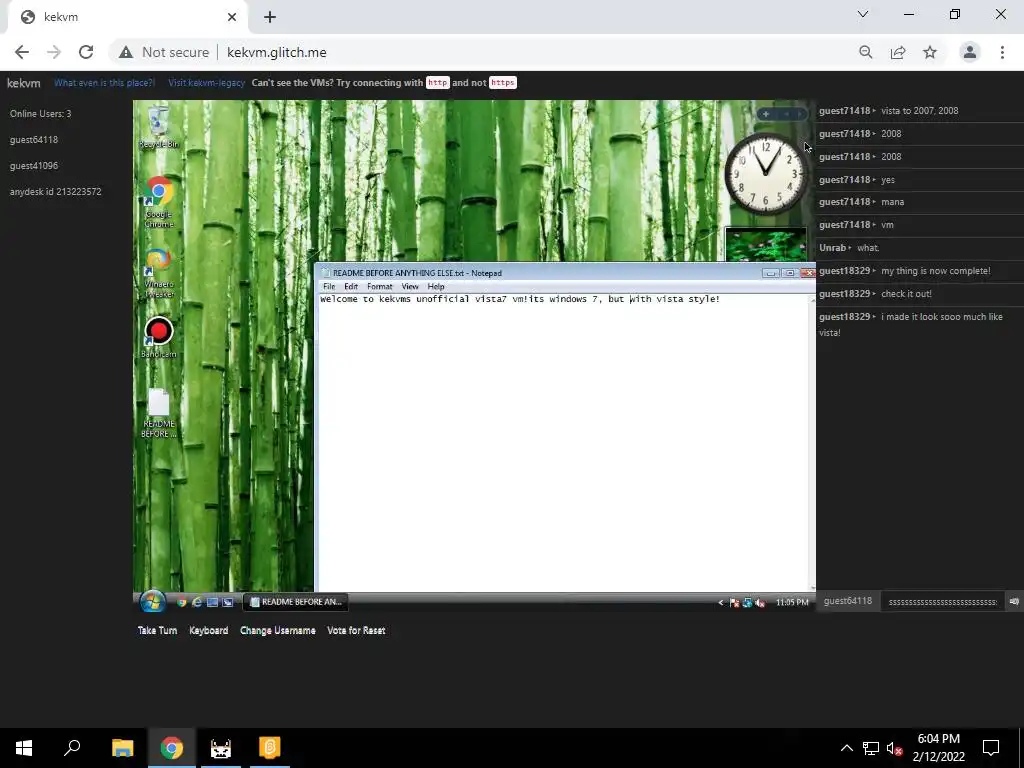Viewport: 1024px width, 768px height.
Task: Click the zoom magnifier icon in address bar
Action: tap(865, 52)
